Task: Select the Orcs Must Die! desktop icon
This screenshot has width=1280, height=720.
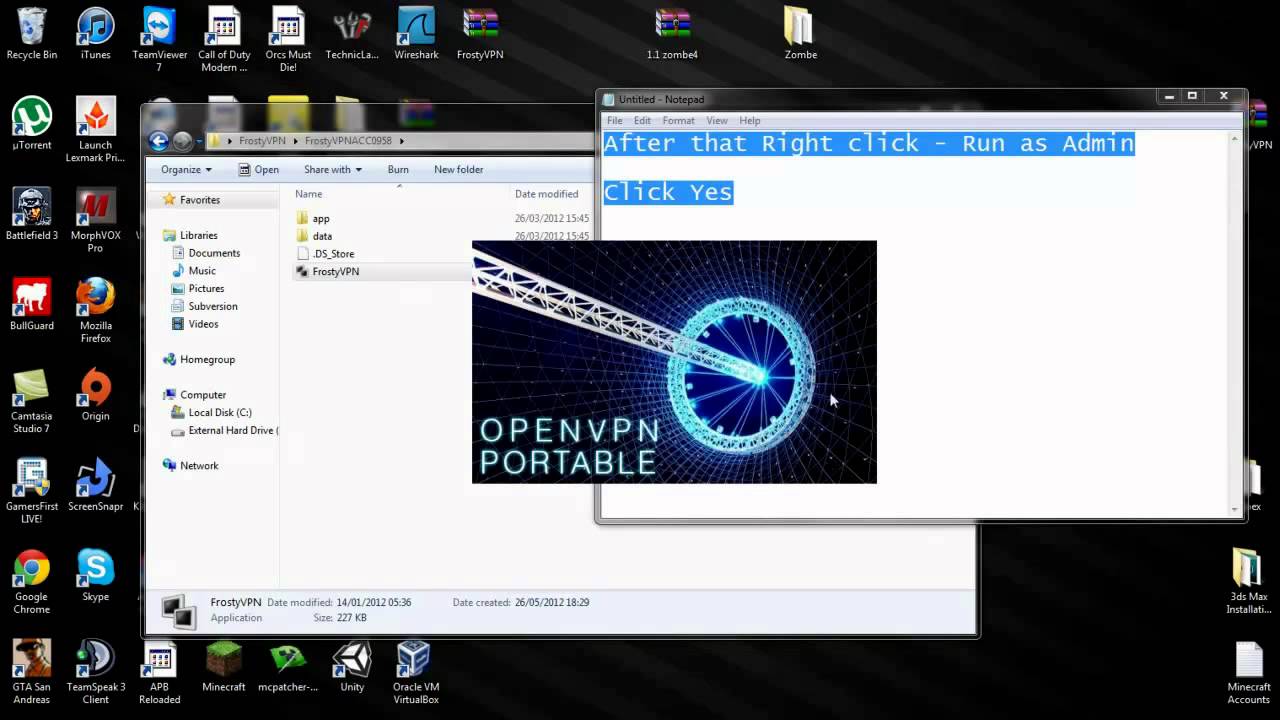Action: tap(288, 39)
